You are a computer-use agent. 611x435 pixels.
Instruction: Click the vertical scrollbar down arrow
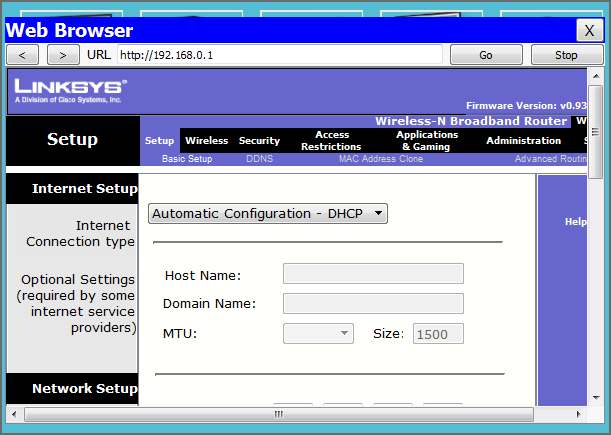point(596,398)
